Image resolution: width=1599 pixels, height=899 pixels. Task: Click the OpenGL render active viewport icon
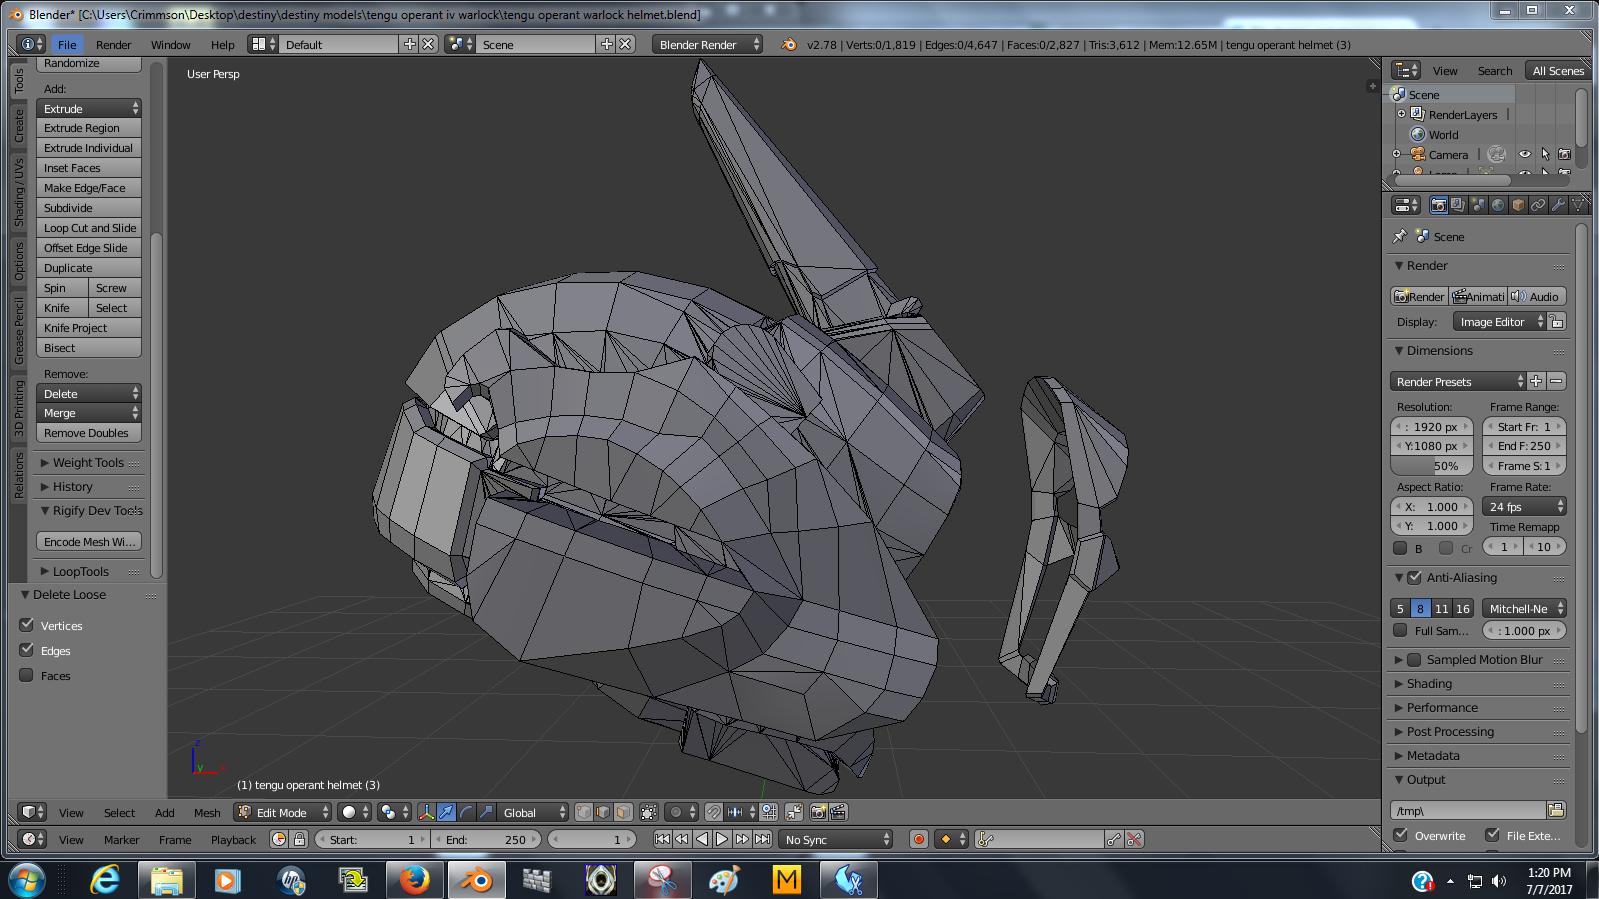(x=818, y=812)
